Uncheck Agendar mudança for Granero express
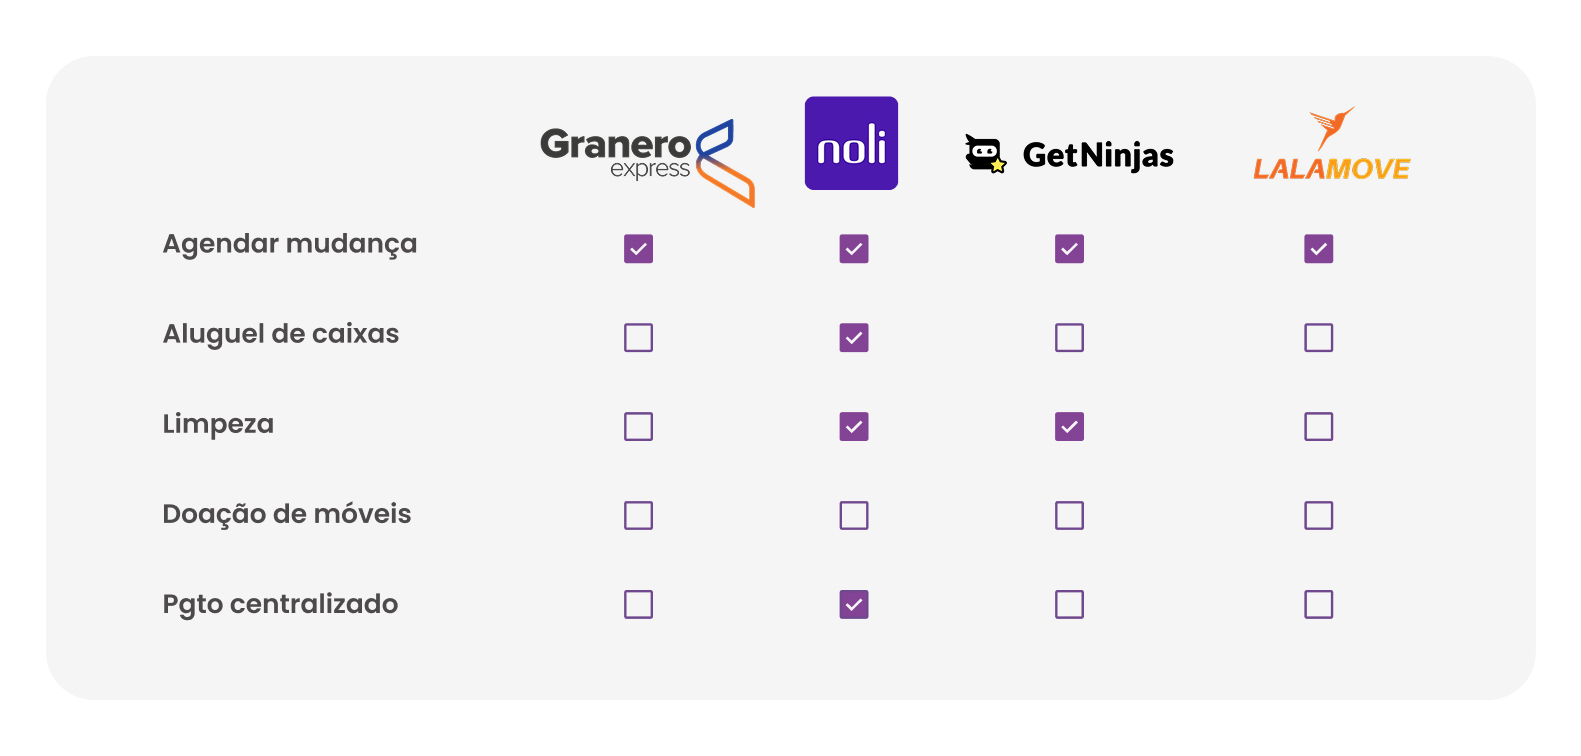The width and height of the screenshot is (1581, 756). [x=638, y=249]
